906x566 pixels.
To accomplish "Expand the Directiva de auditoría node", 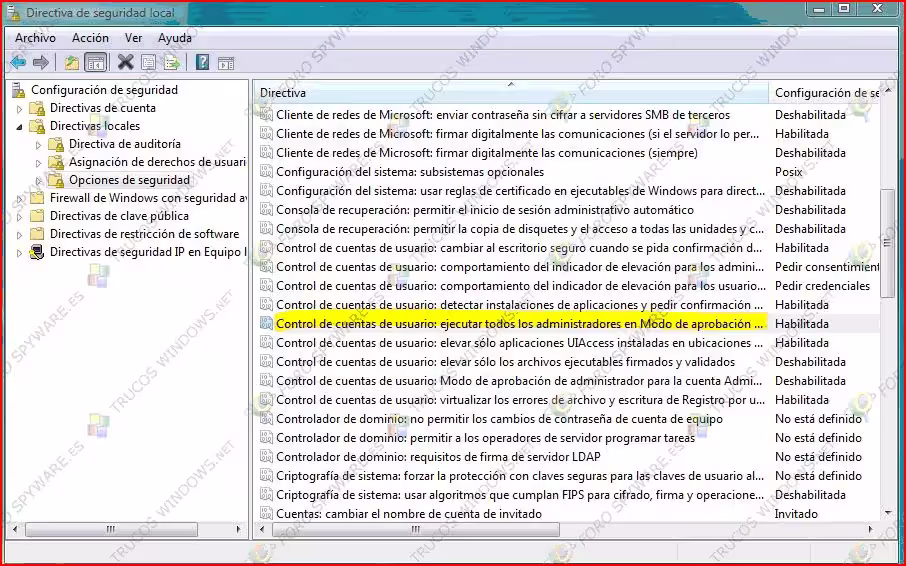I will point(39,145).
